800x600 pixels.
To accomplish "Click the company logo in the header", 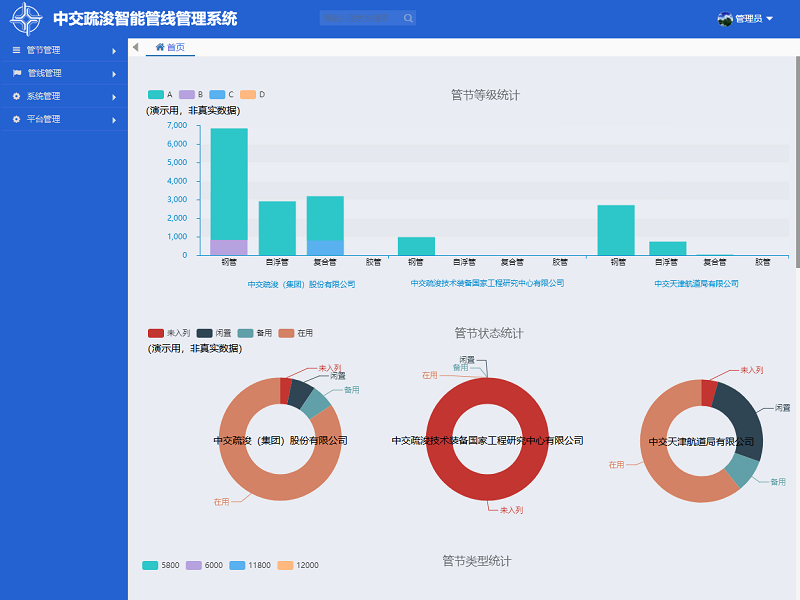I will coord(26,18).
